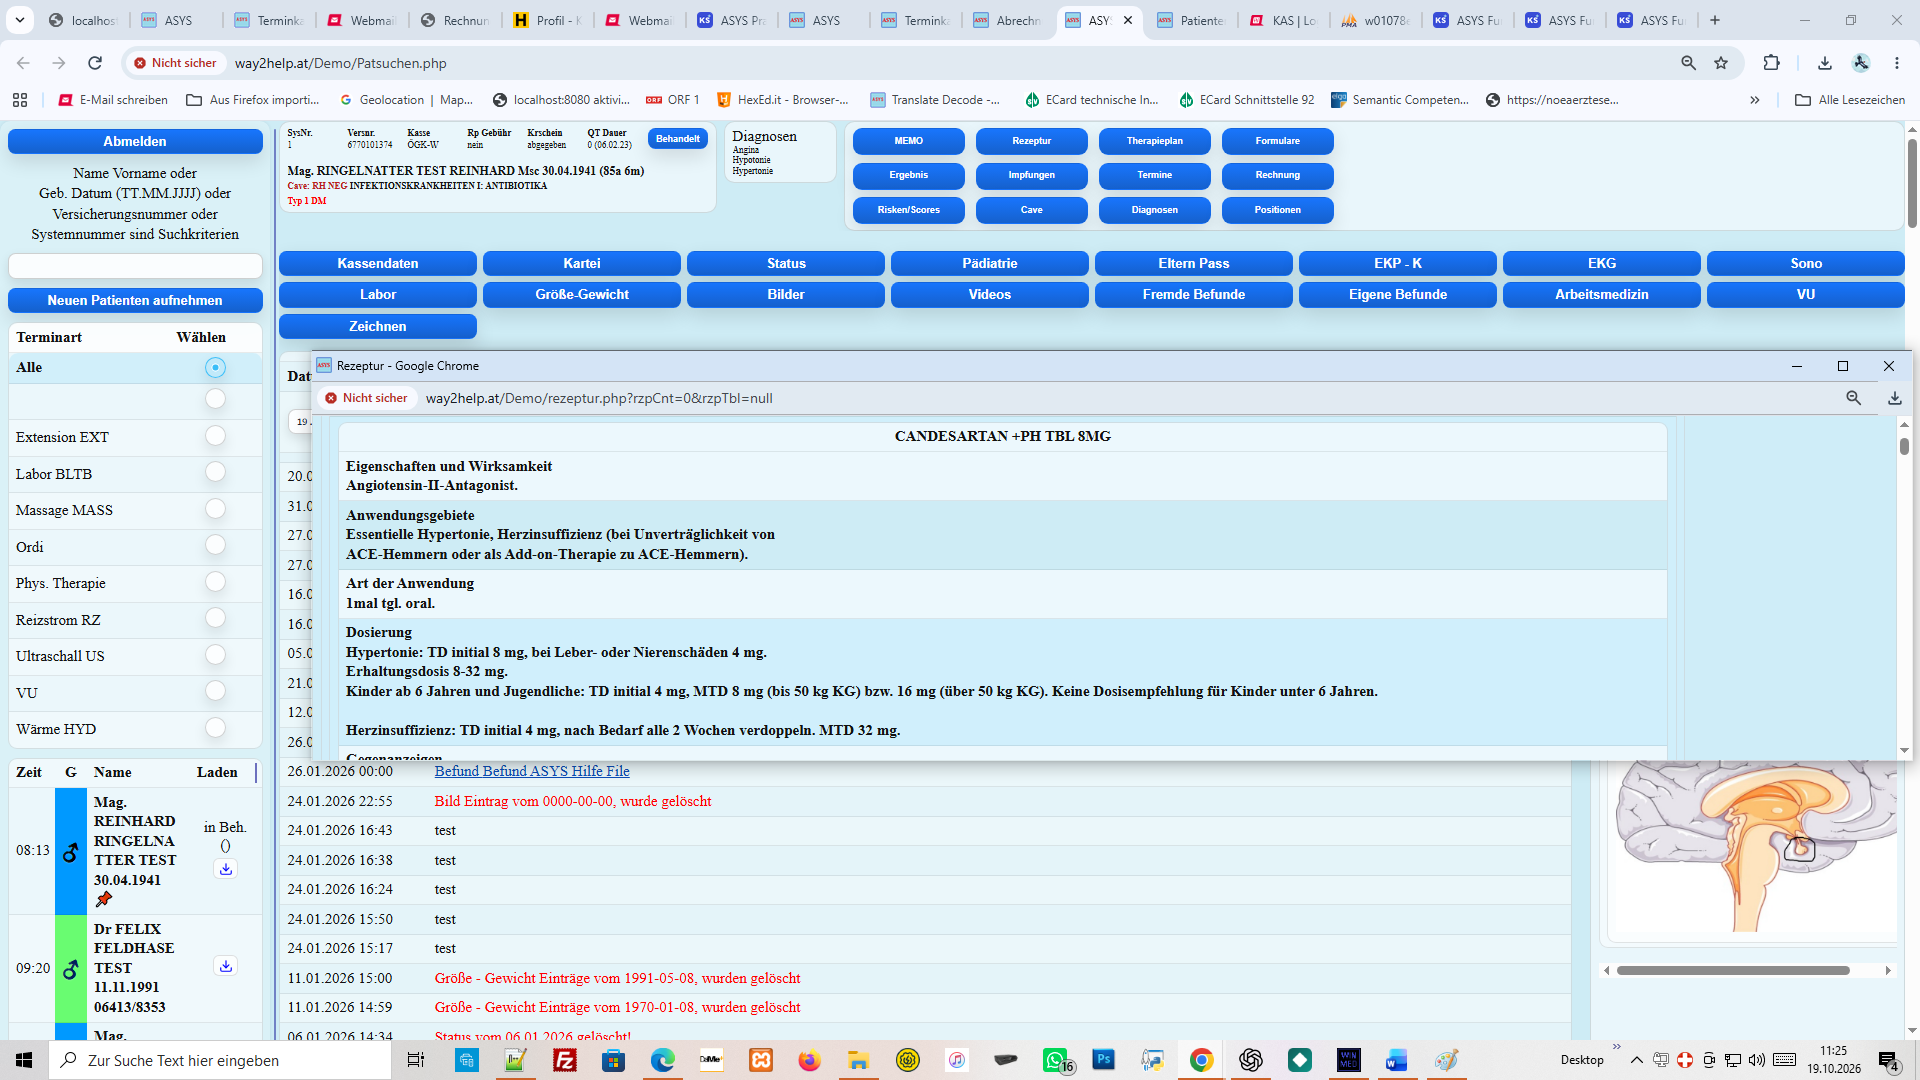Open Photoshop from the taskbar

click(x=1103, y=1060)
